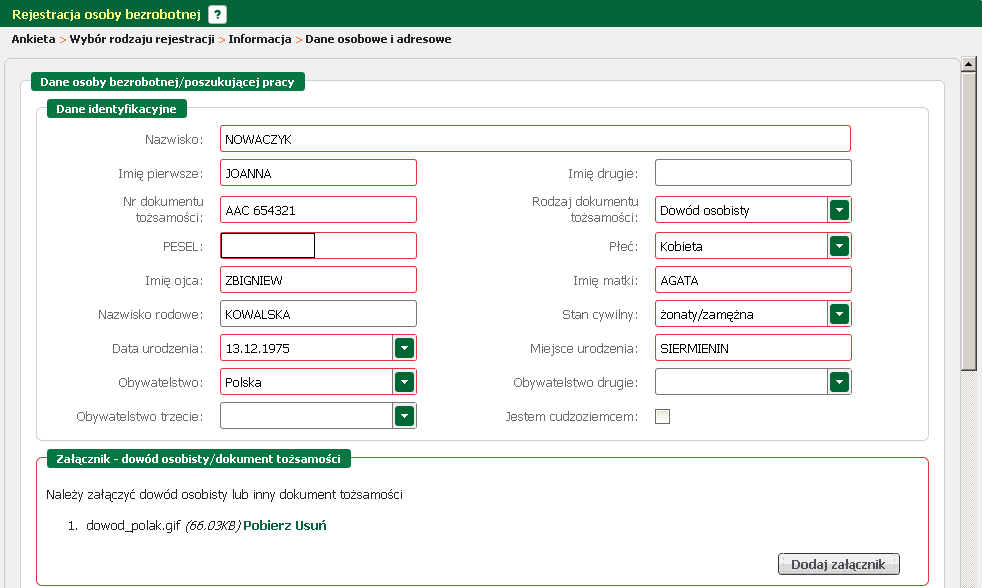Click Pobierz link for dowod_polak.gif
This screenshot has height=588, width=982.
click(x=267, y=525)
